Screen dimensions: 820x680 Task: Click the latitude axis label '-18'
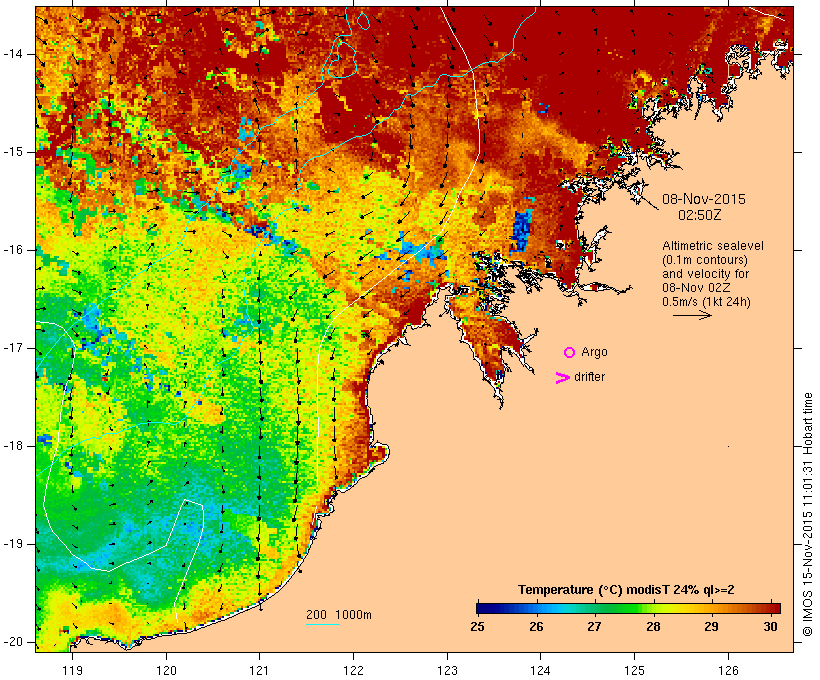12,446
